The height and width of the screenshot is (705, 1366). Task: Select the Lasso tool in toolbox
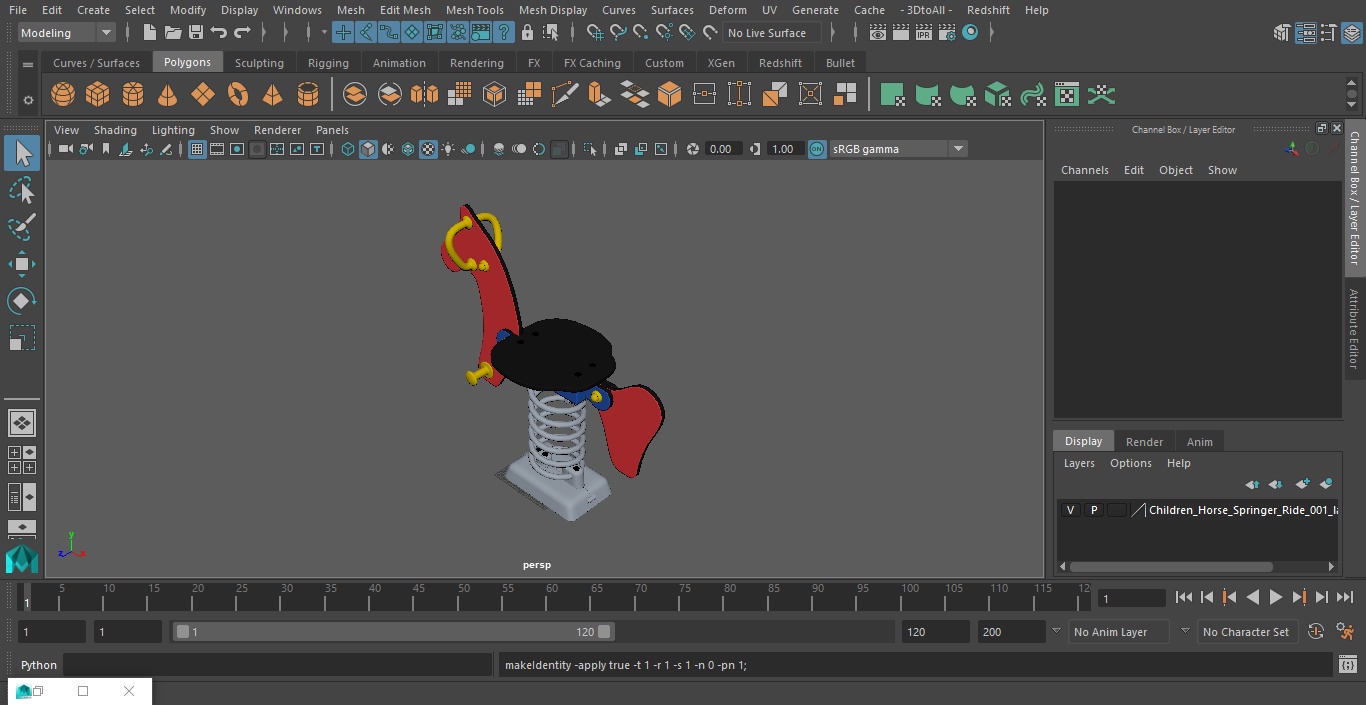22,190
